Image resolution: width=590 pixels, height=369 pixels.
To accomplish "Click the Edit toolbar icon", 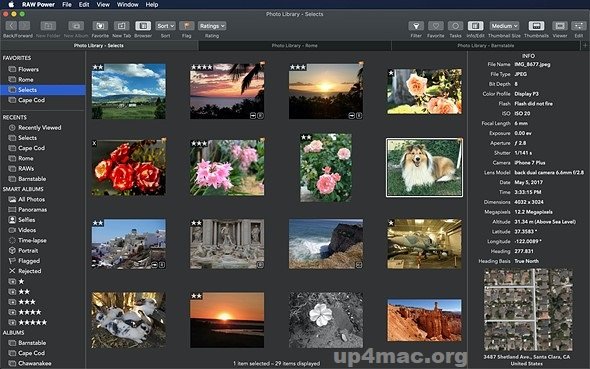I will (x=578, y=26).
